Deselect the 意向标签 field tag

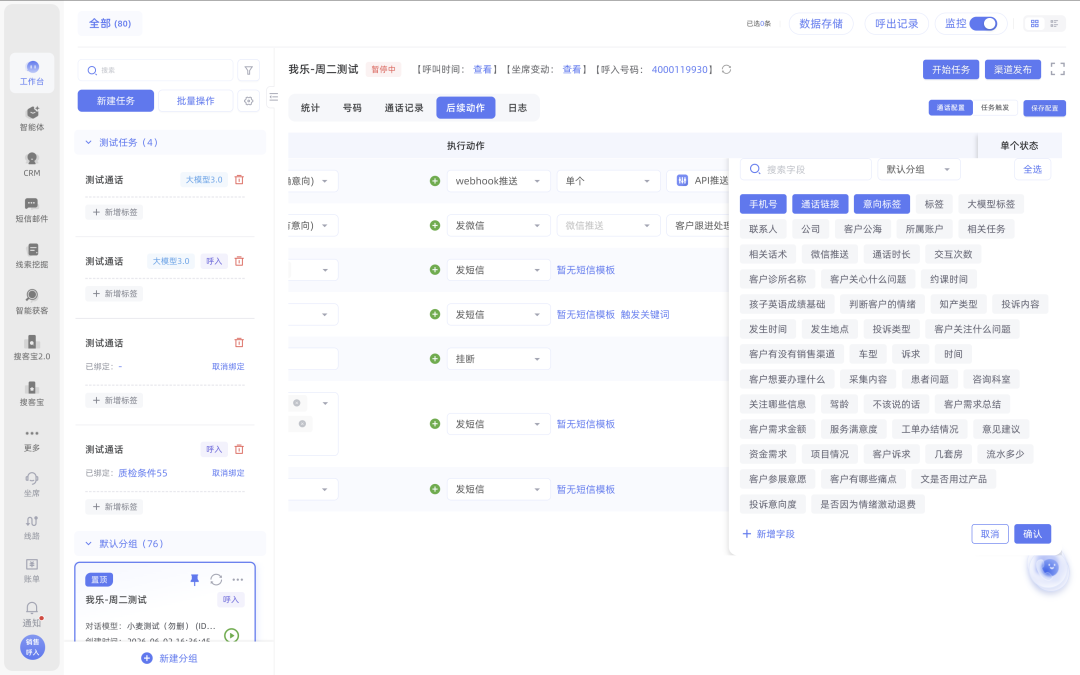[x=882, y=204]
